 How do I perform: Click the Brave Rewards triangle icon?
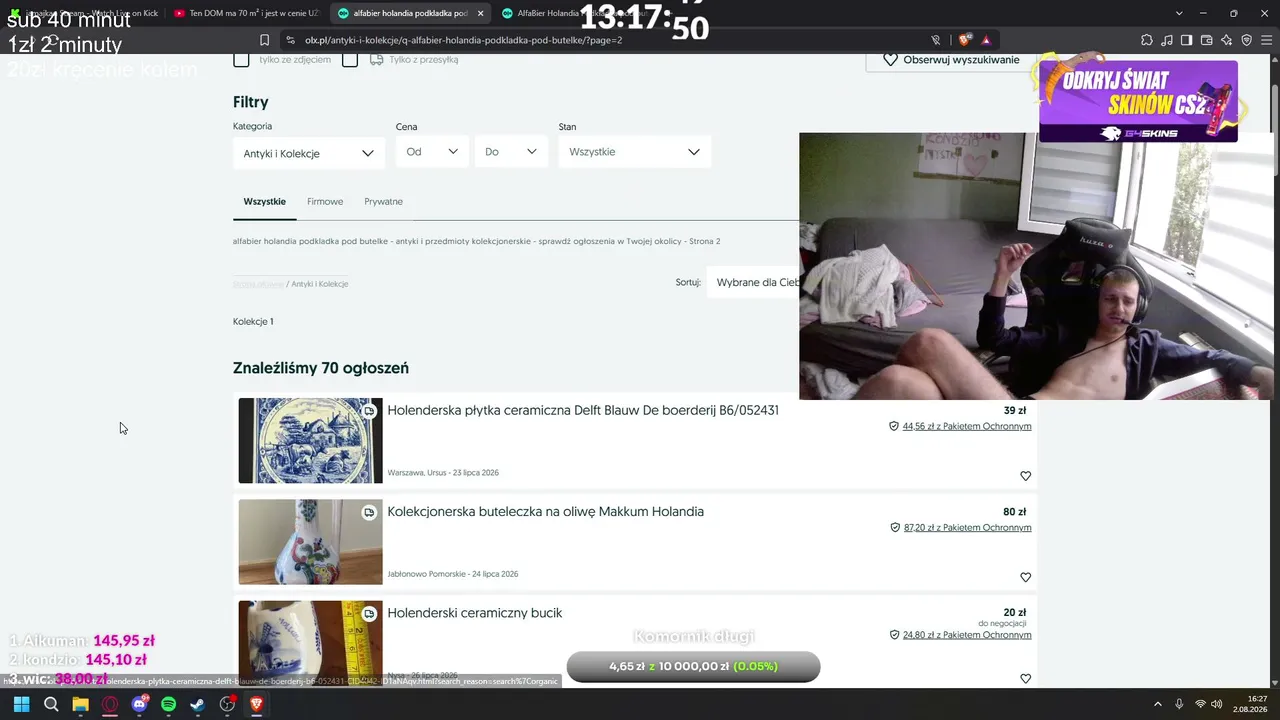tap(986, 40)
